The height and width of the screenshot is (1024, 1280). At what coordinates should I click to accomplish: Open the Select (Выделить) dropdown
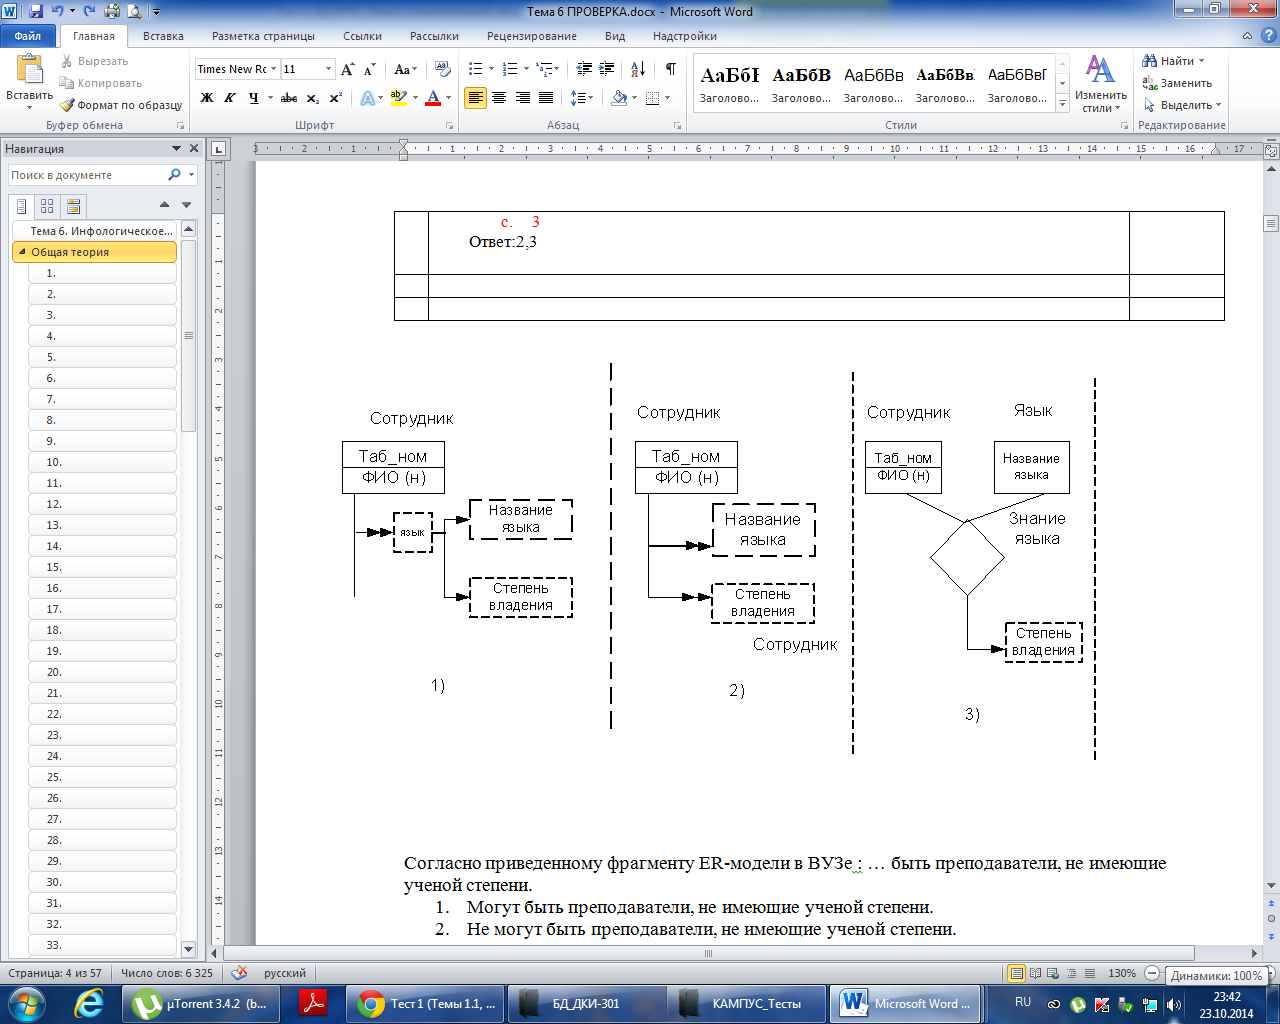click(x=1183, y=105)
